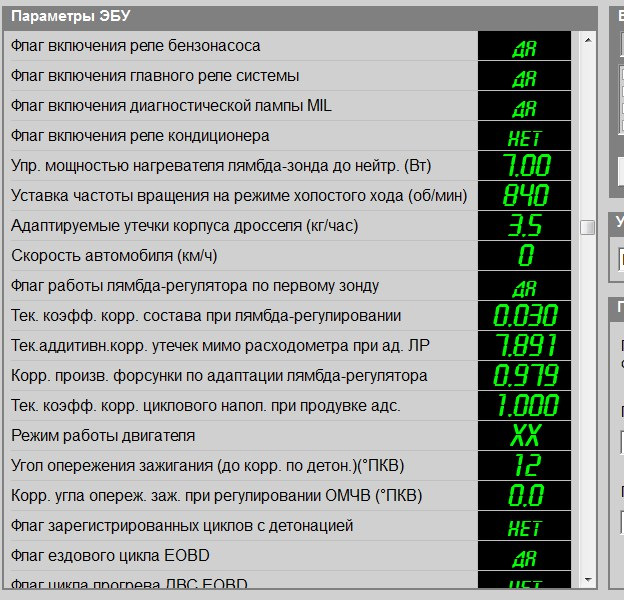Select the engine operating mode row

coord(240,436)
